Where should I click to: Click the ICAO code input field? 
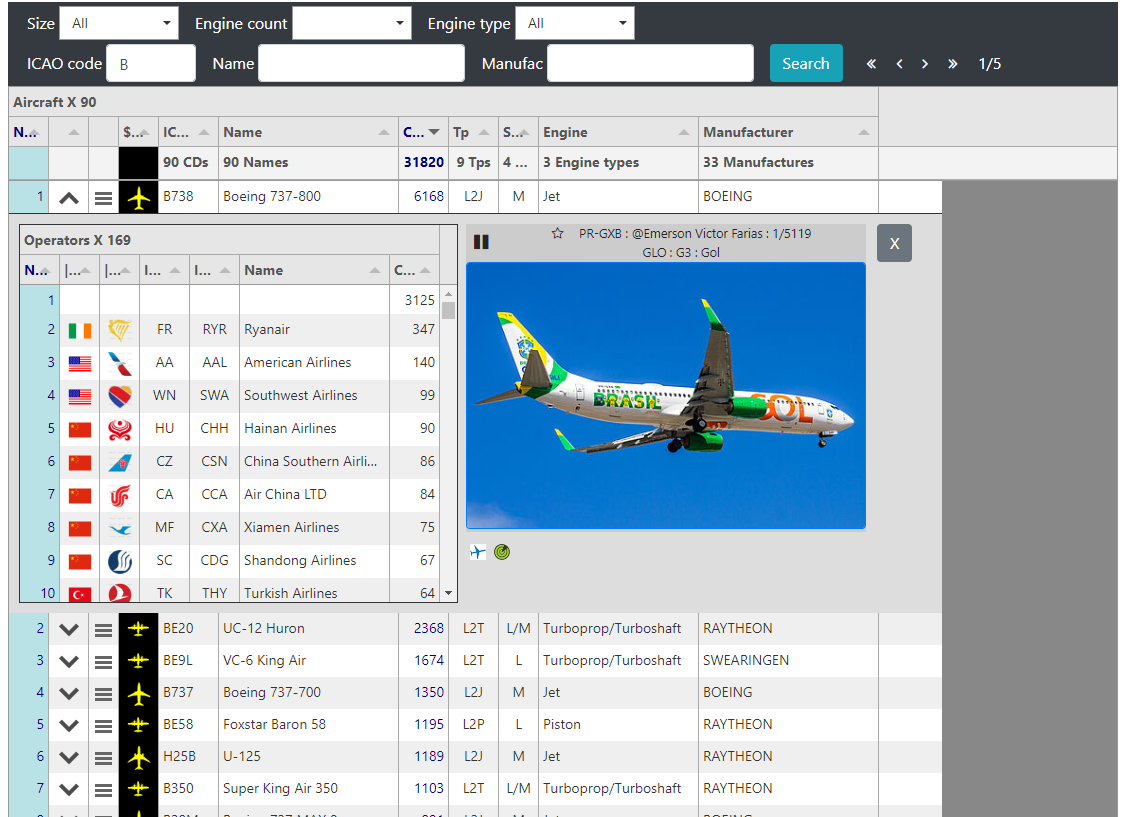coord(151,63)
